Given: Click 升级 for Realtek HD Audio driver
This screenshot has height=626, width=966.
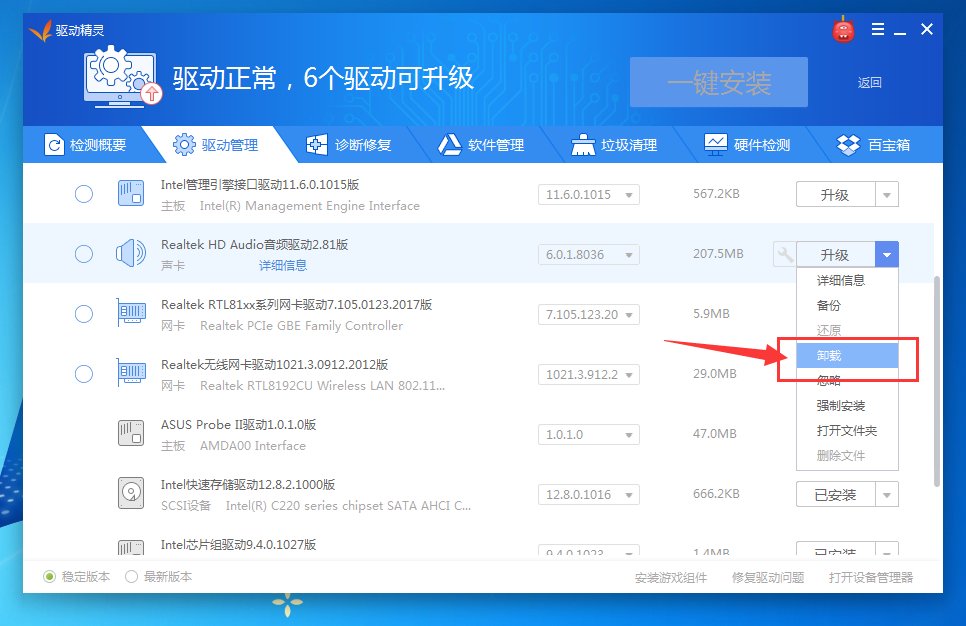Looking at the screenshot, I should point(835,254).
